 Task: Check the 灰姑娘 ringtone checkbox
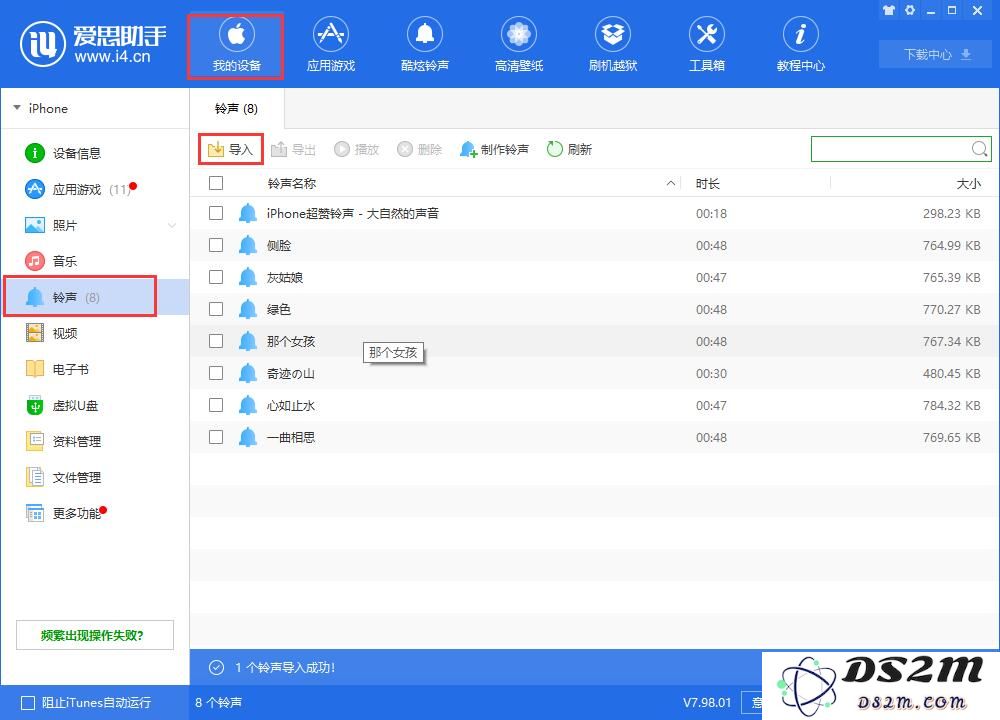click(216, 277)
